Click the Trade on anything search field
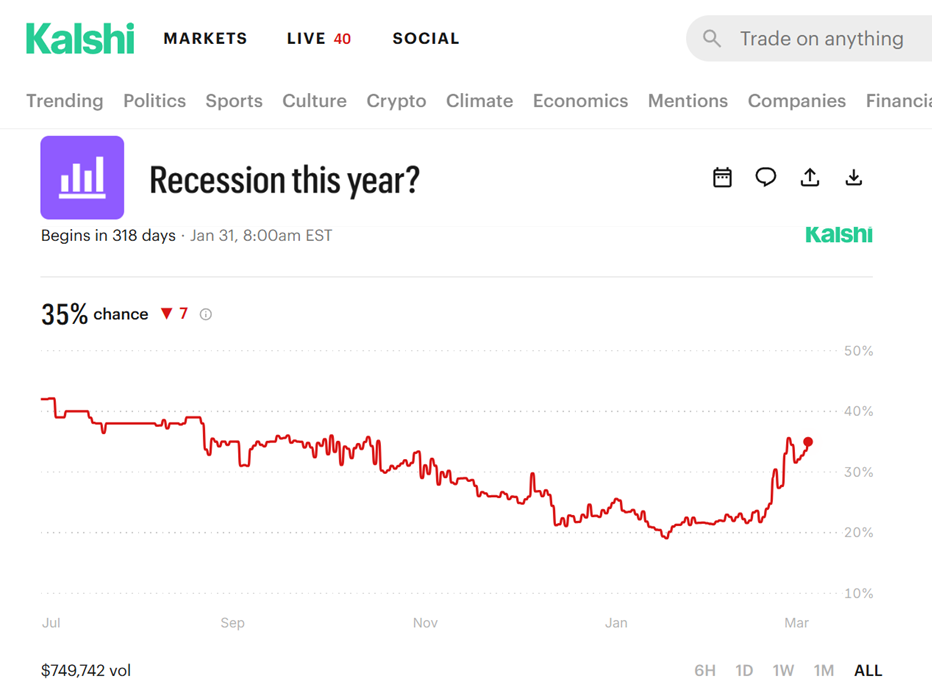 (x=822, y=39)
